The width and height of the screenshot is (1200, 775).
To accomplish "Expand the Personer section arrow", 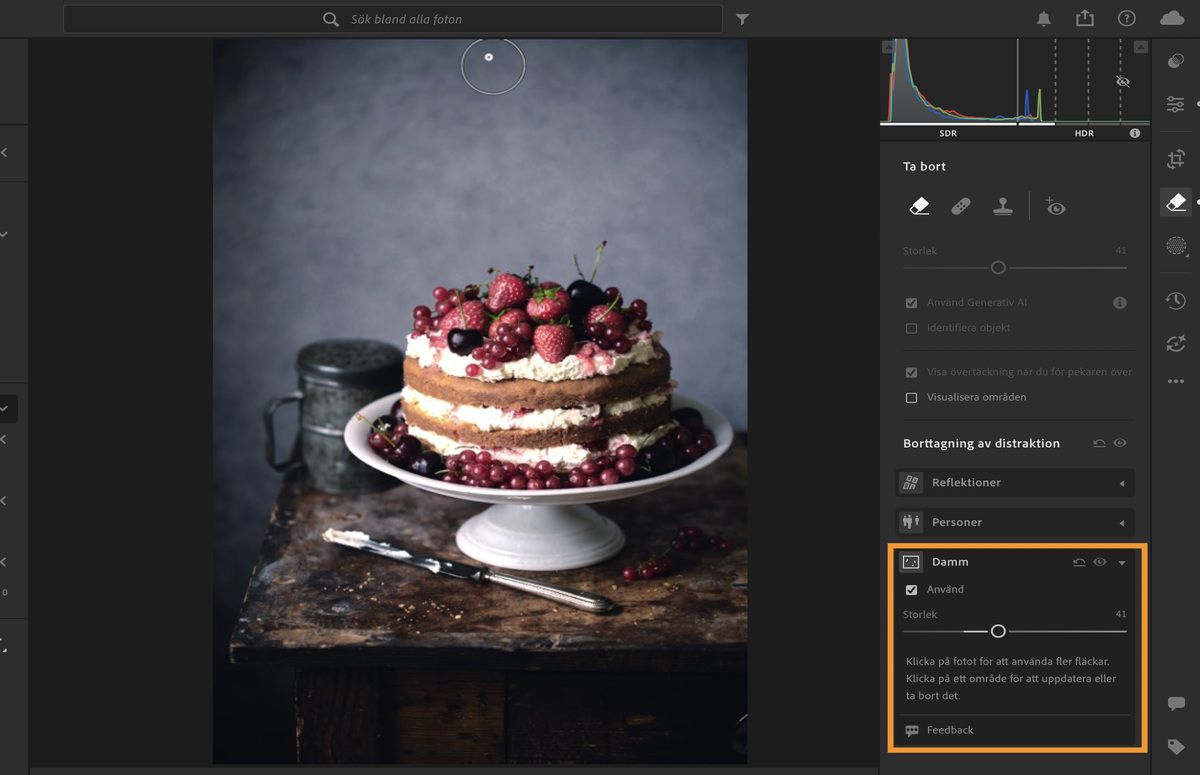I will point(1121,523).
